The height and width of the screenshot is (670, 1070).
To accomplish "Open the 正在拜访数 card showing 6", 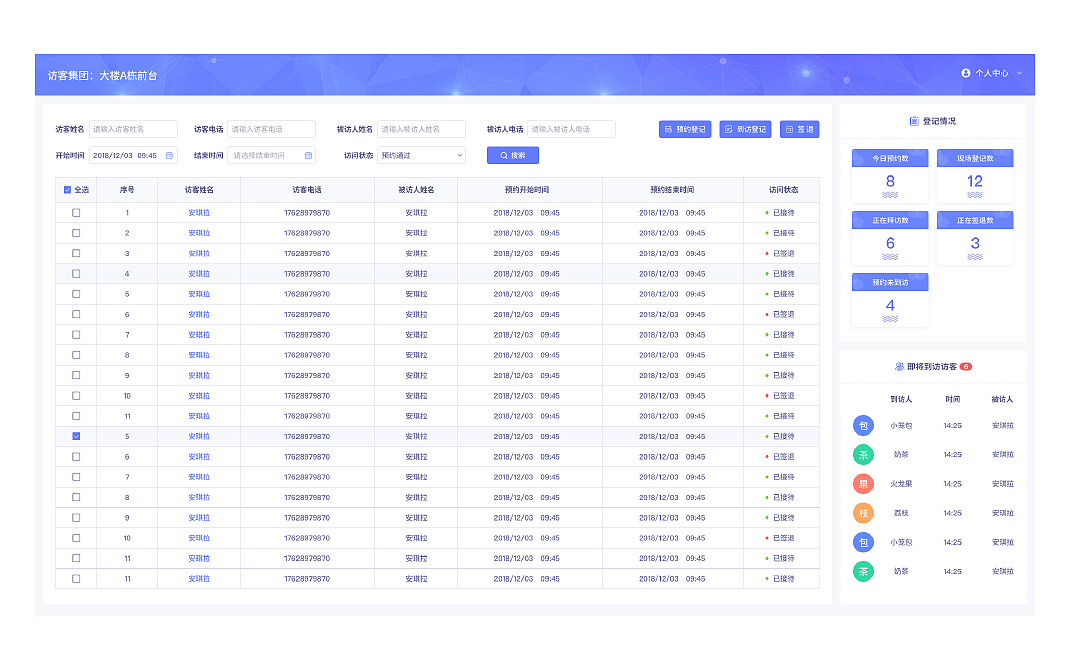I will pos(890,238).
